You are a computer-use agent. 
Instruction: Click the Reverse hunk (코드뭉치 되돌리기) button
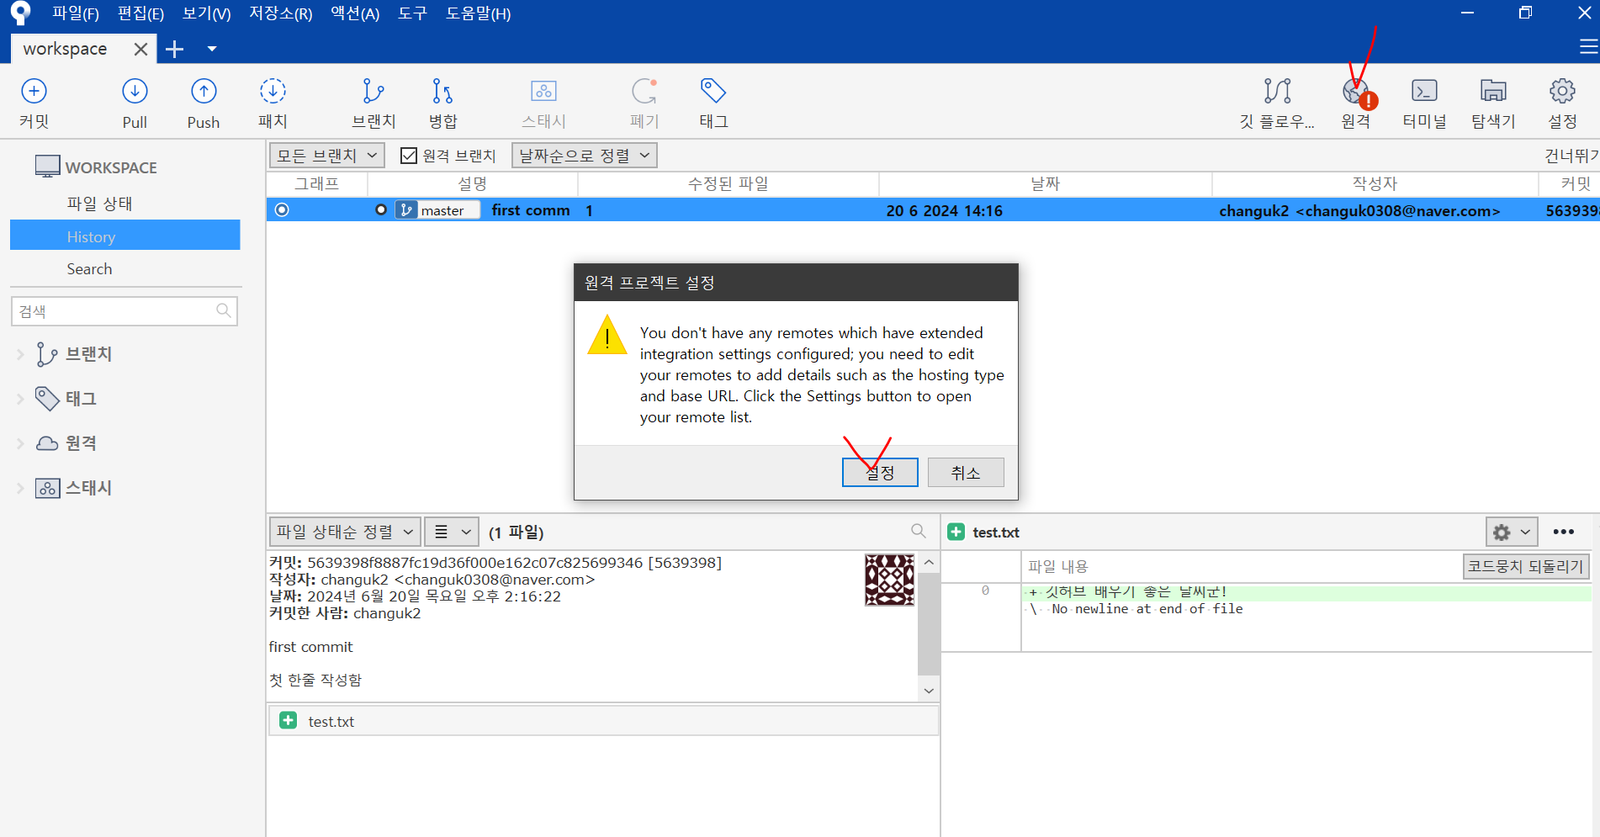(x=1526, y=566)
